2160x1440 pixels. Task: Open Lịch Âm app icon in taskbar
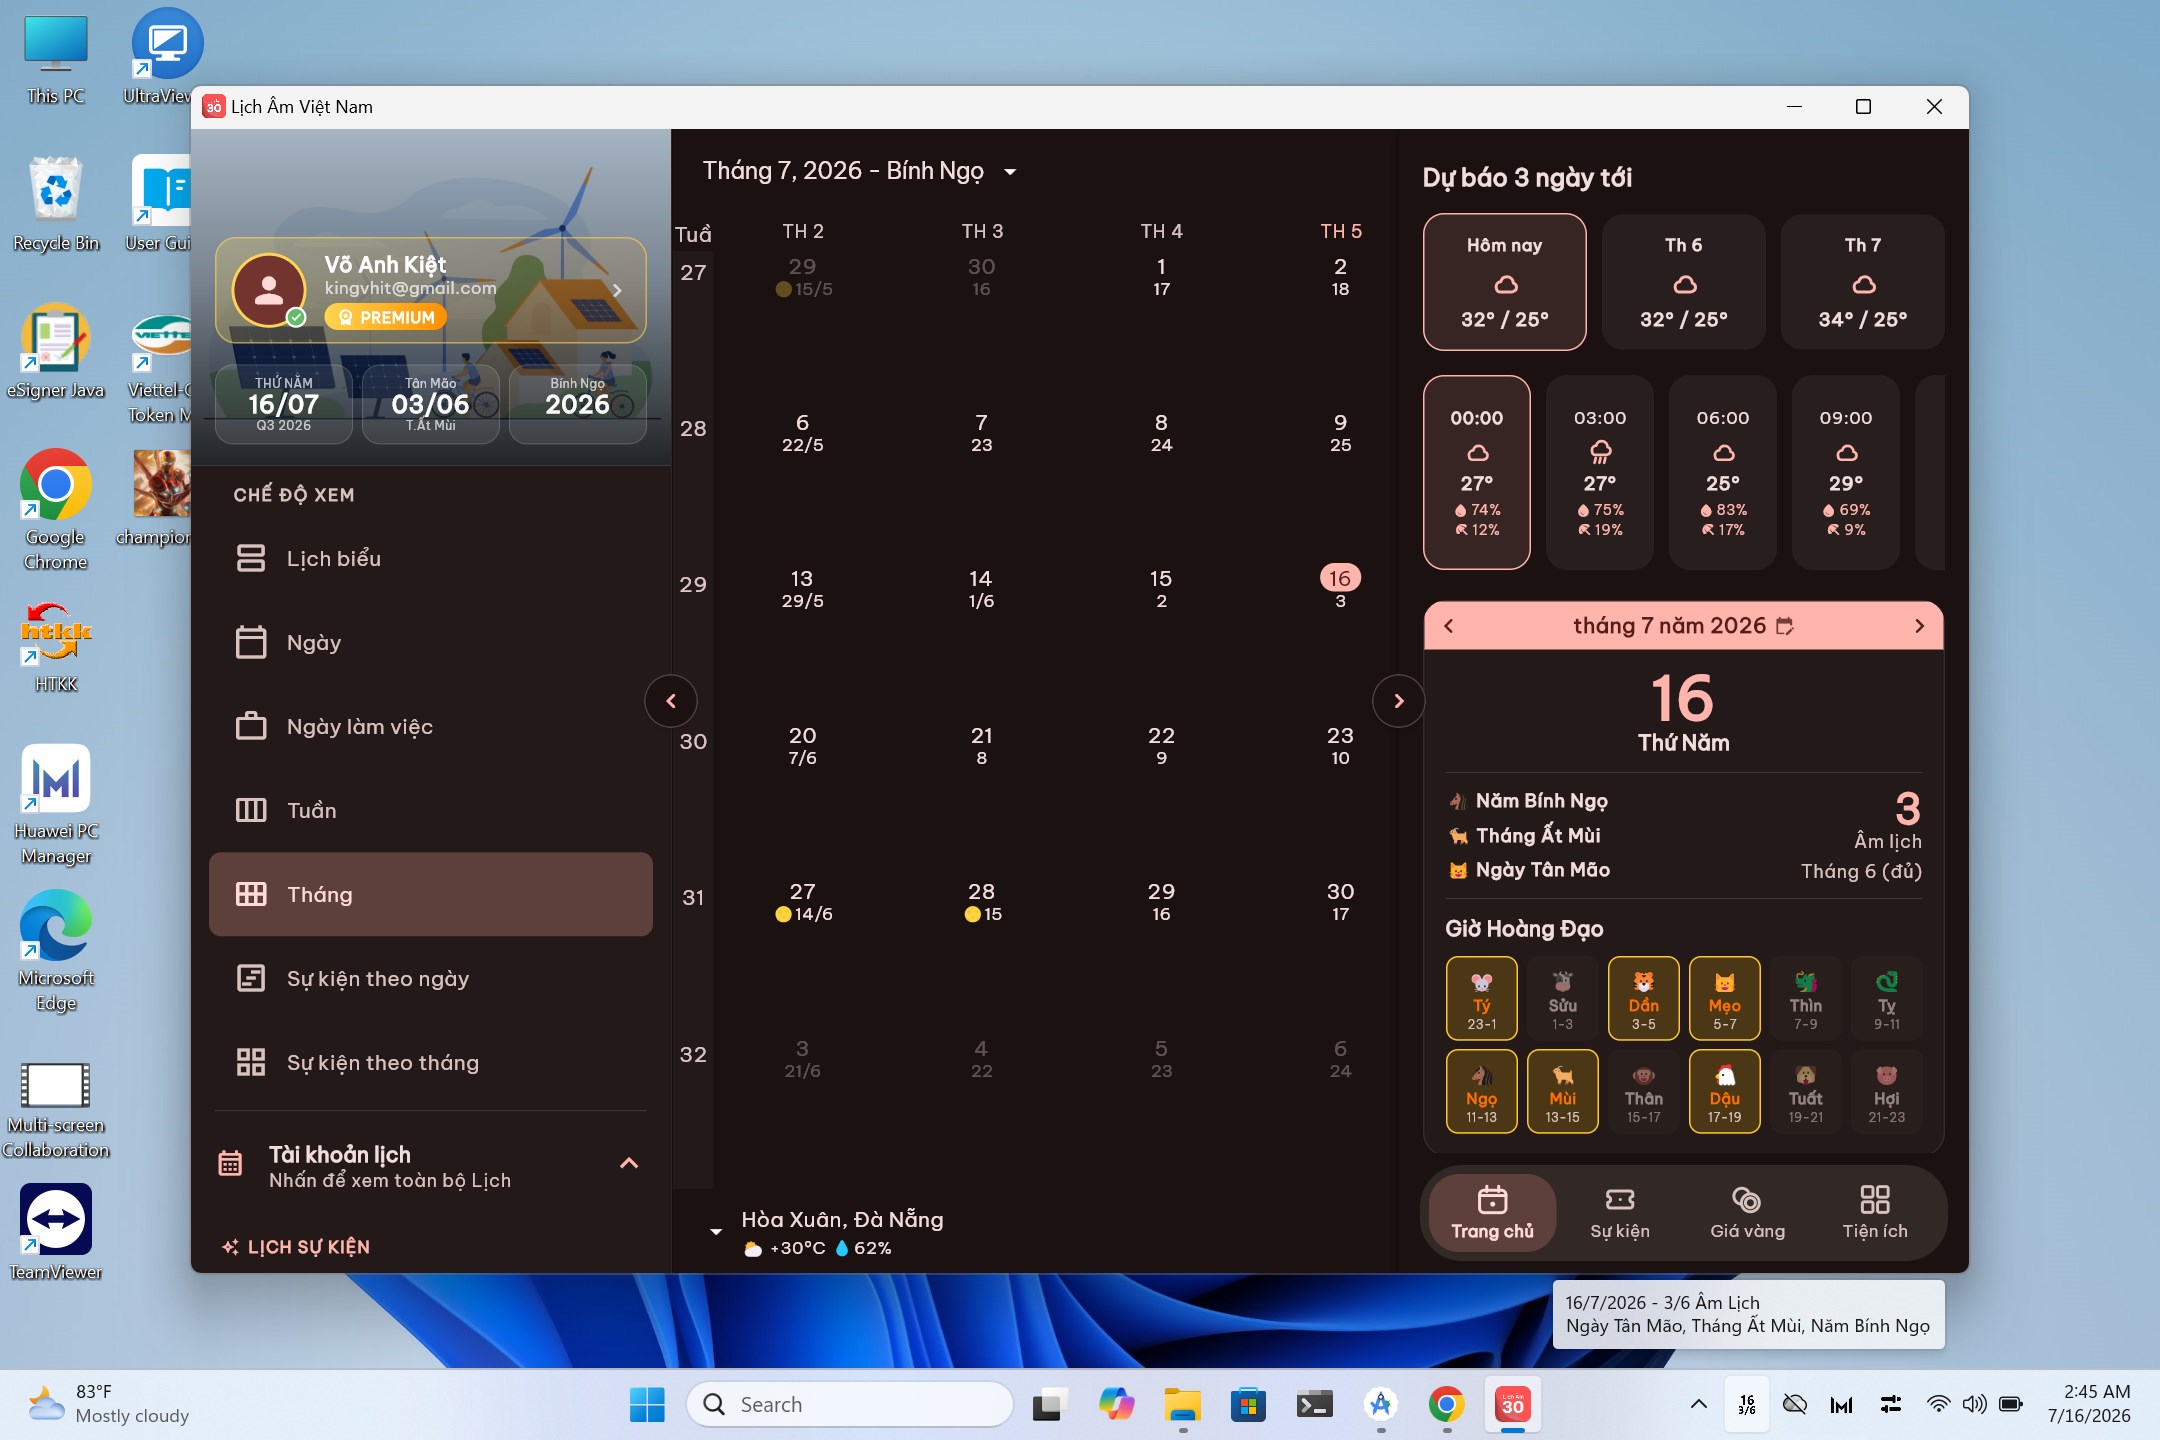1512,1405
